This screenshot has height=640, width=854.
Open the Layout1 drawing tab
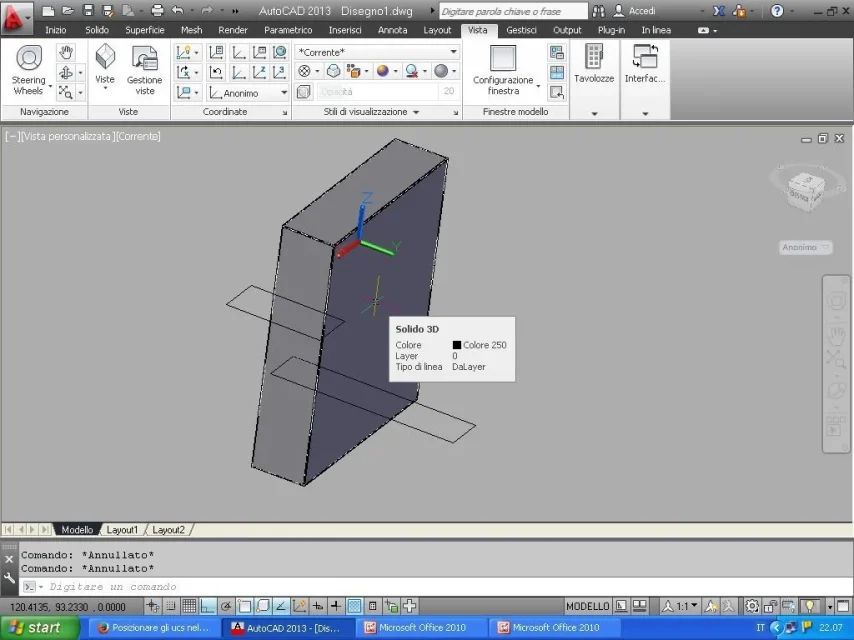122,529
